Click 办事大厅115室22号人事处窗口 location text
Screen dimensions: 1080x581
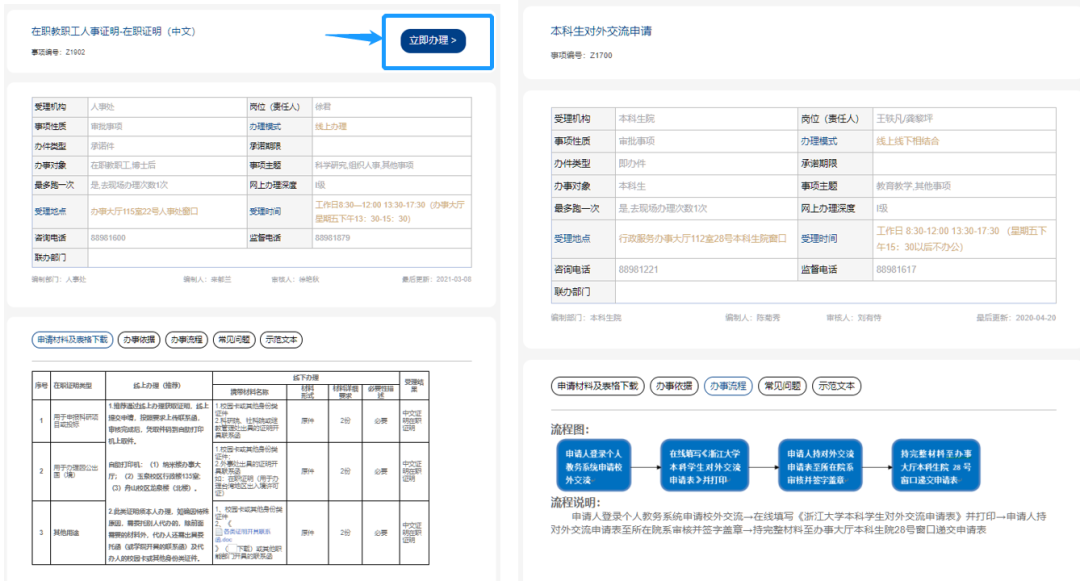click(144, 212)
